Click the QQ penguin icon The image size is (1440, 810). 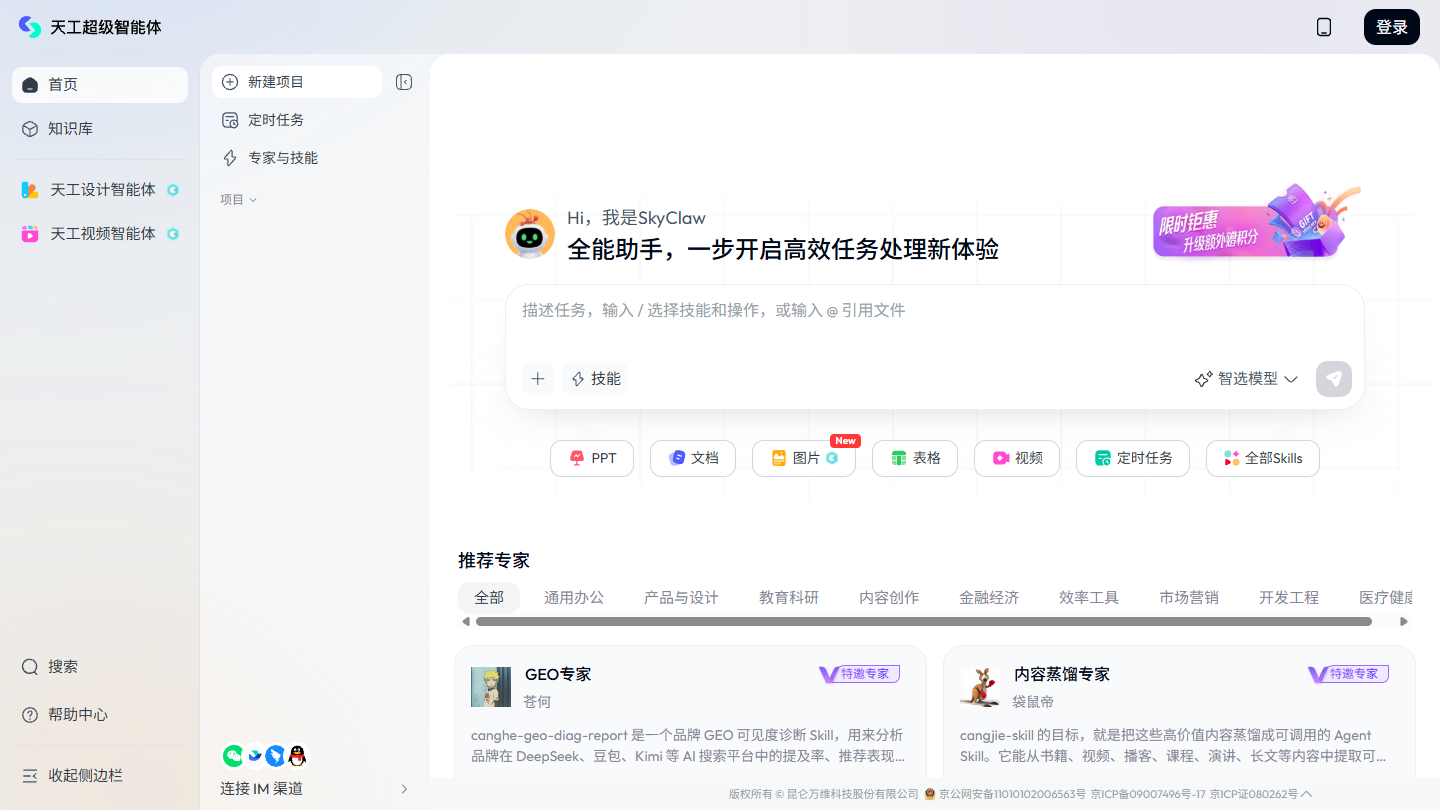tap(297, 756)
